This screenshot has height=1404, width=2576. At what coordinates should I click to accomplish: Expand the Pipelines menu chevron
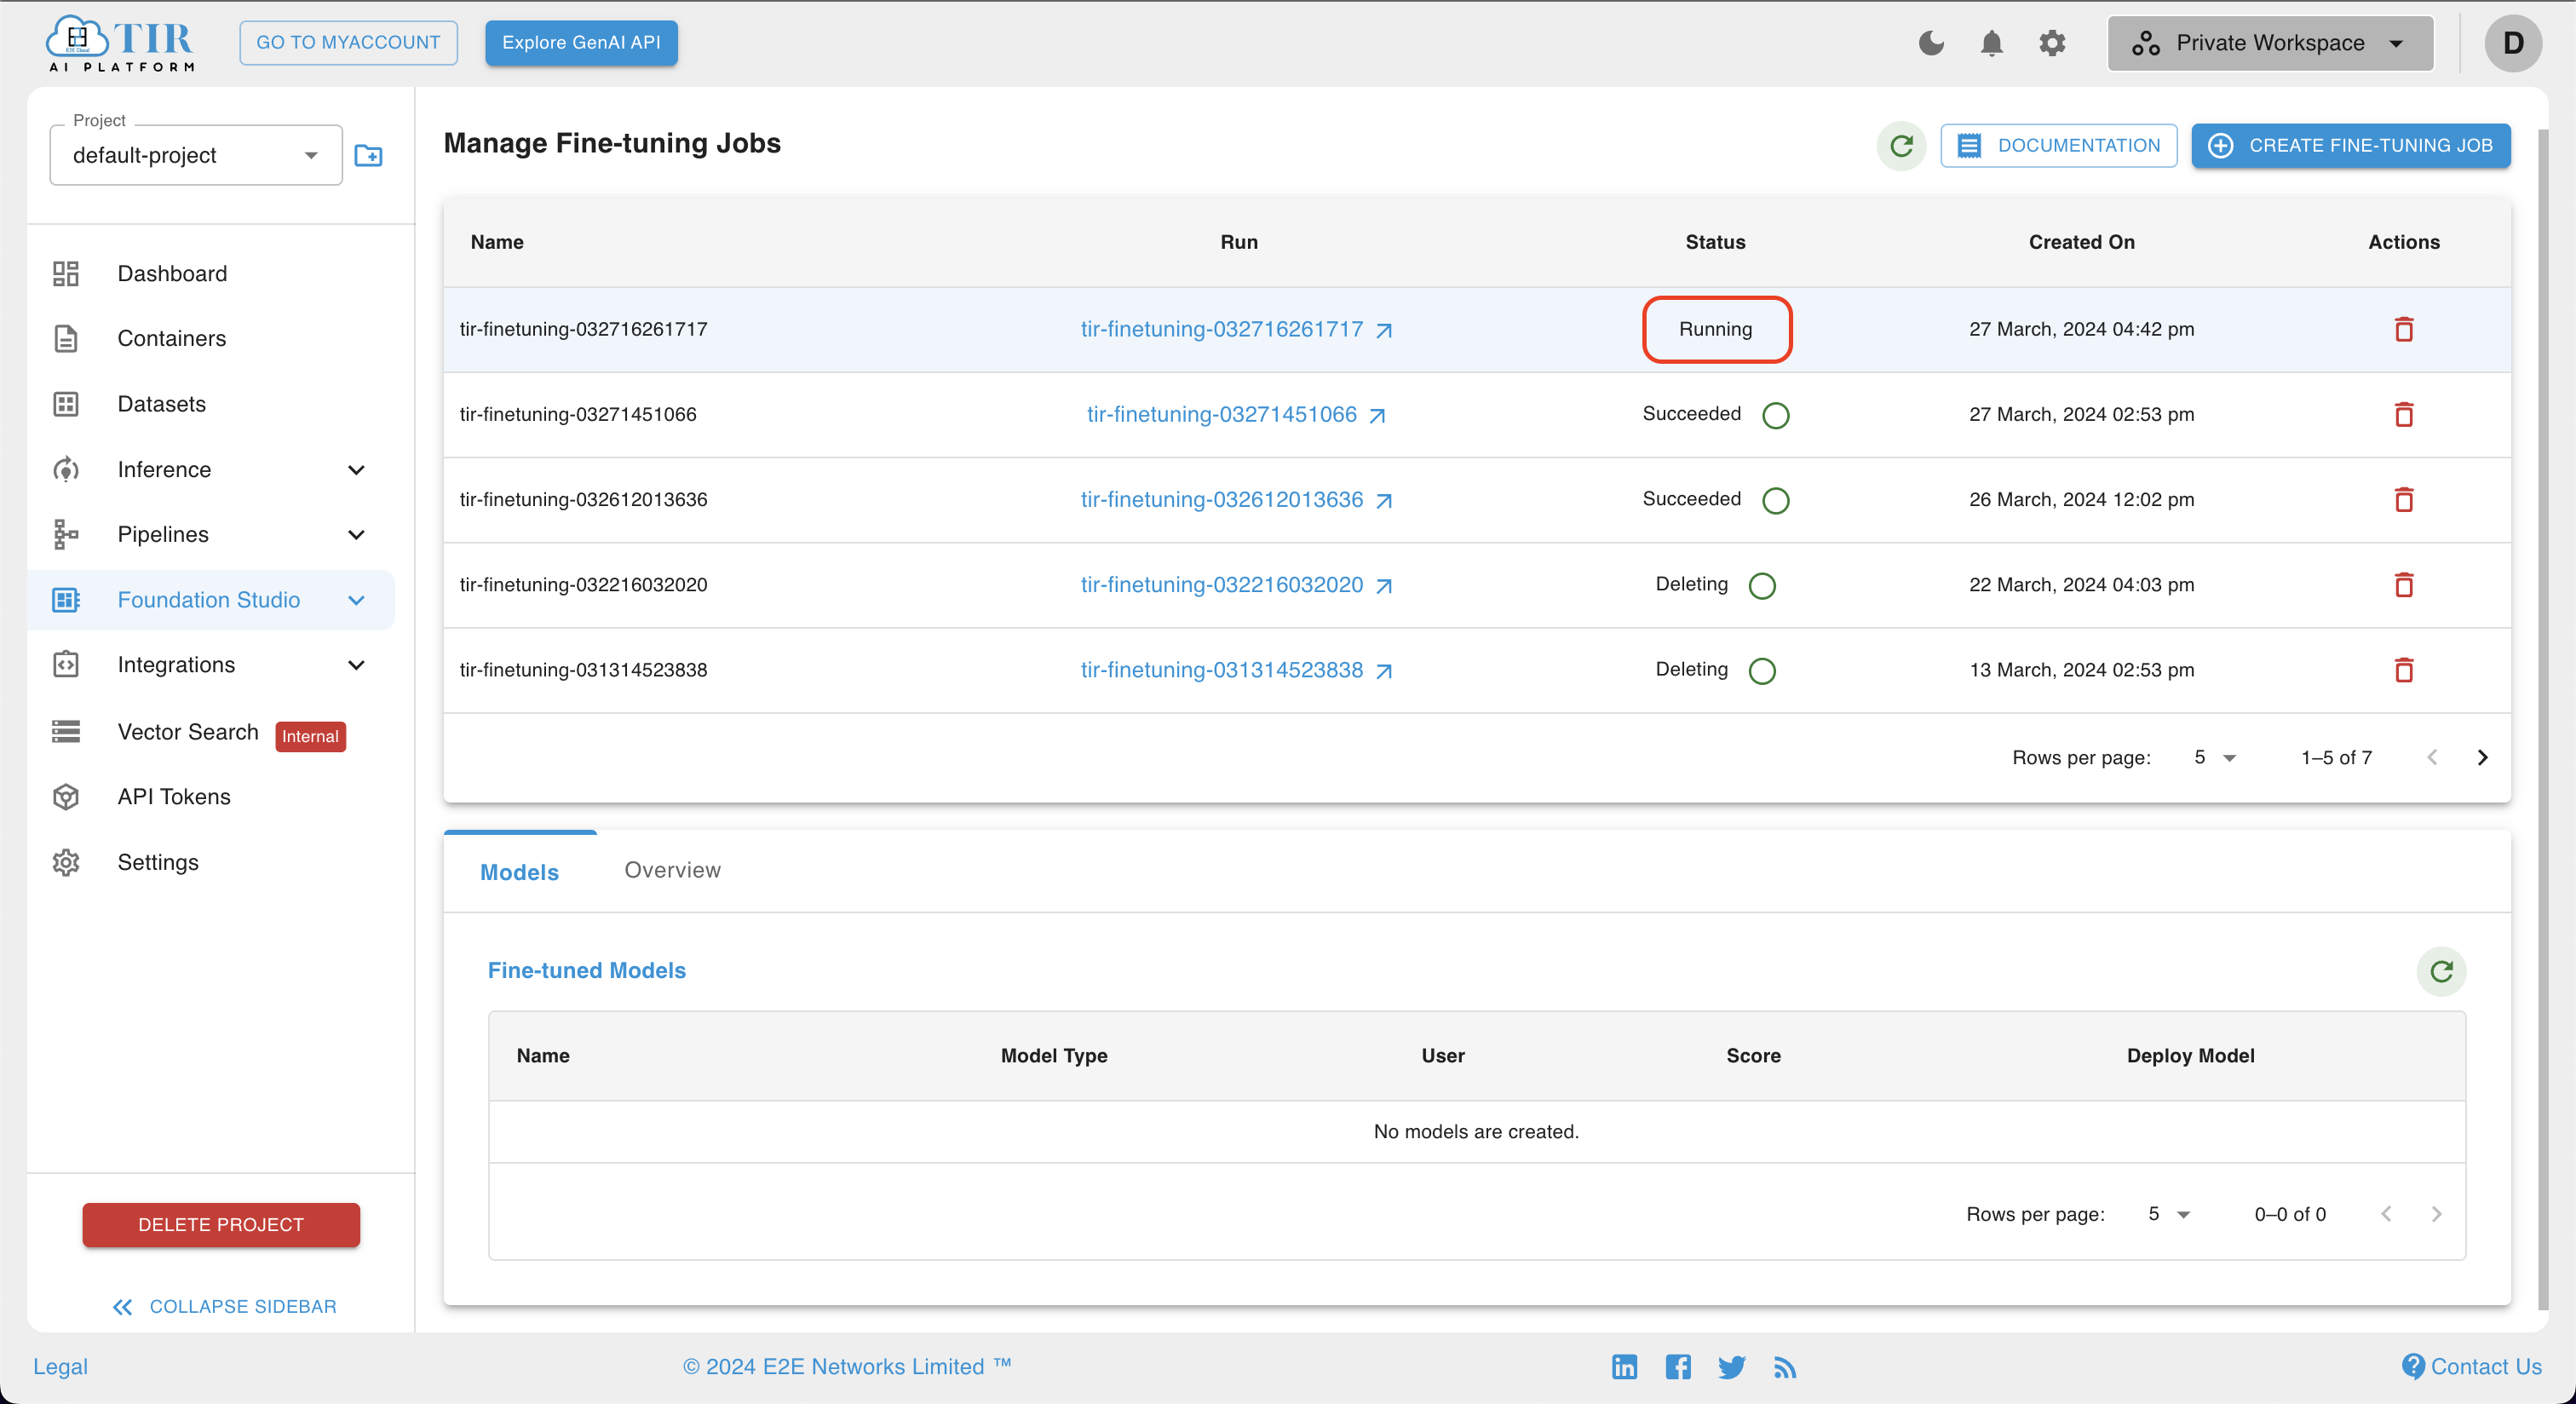click(x=356, y=535)
